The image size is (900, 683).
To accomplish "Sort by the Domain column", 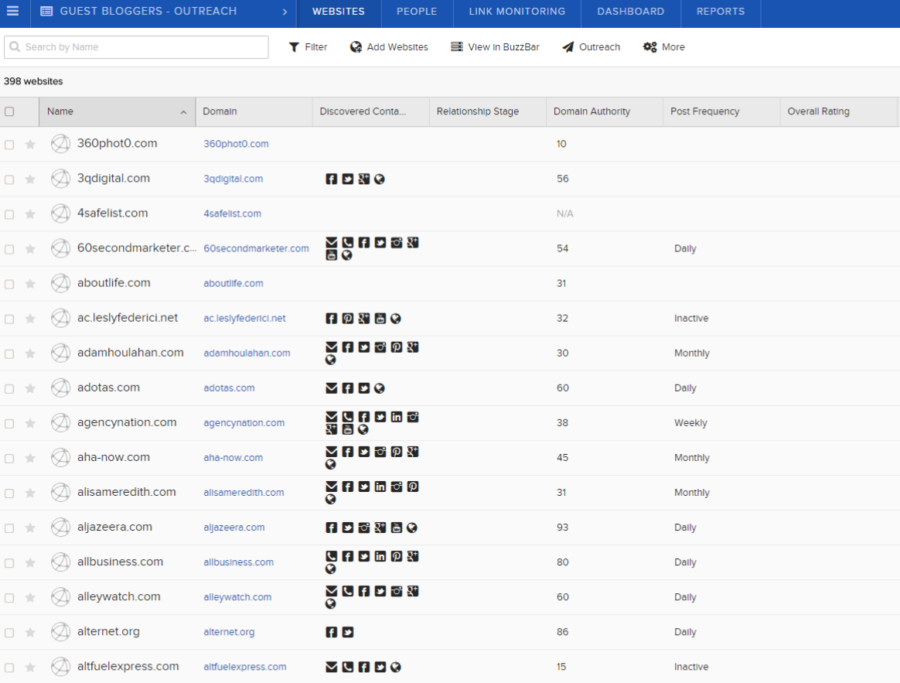I will point(254,111).
